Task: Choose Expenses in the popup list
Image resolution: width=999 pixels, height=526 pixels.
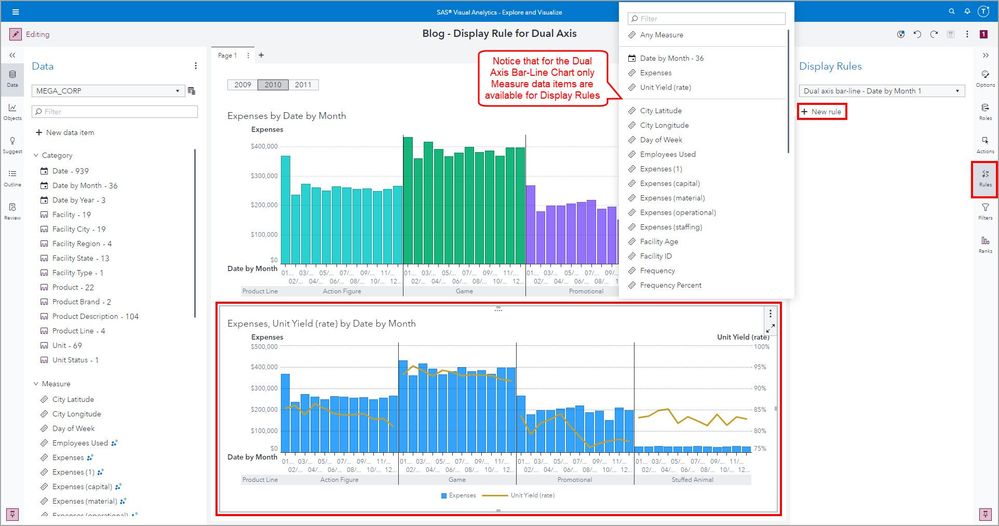Action: tap(650, 73)
